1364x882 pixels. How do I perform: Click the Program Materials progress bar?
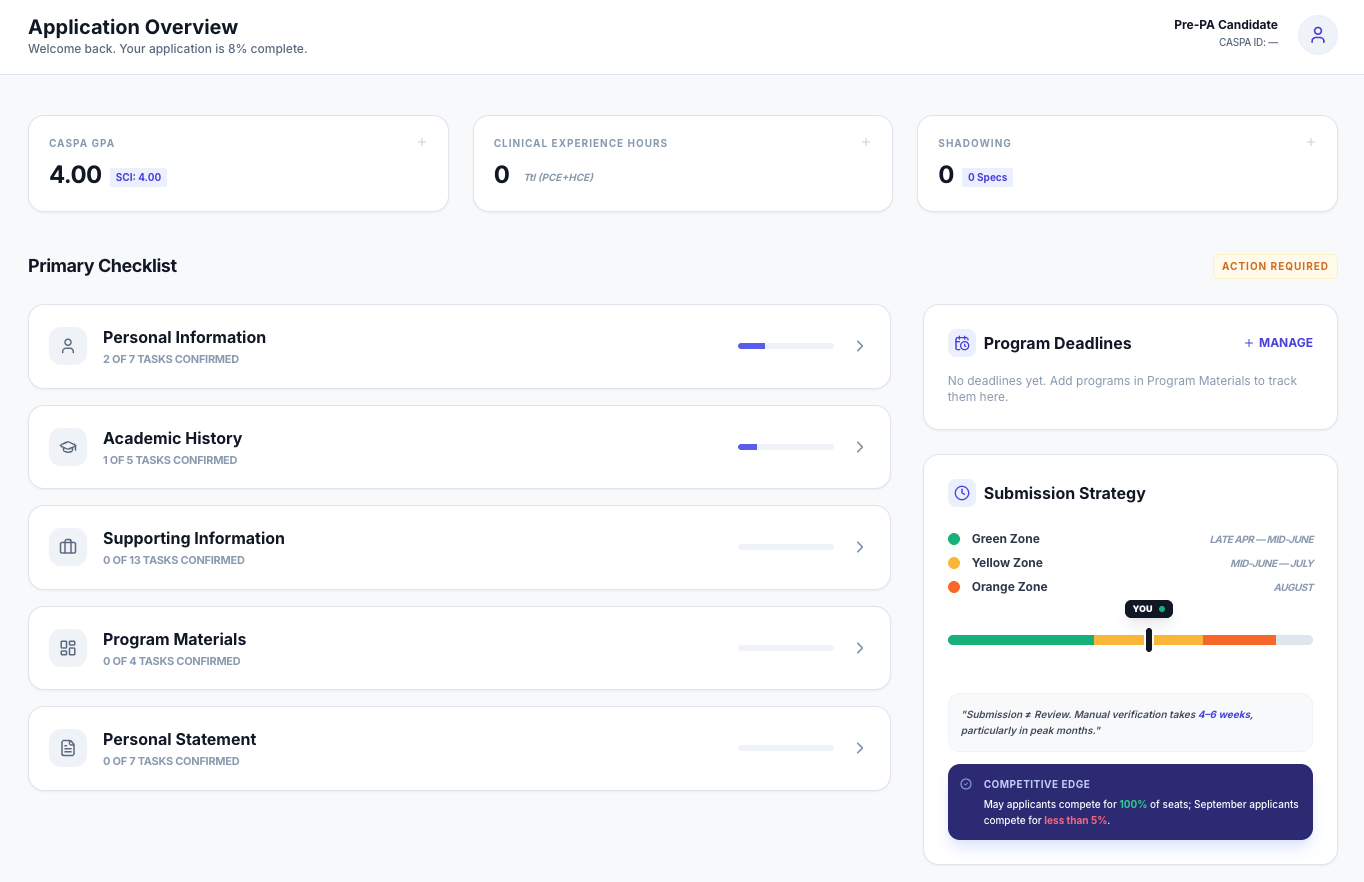click(x=786, y=648)
